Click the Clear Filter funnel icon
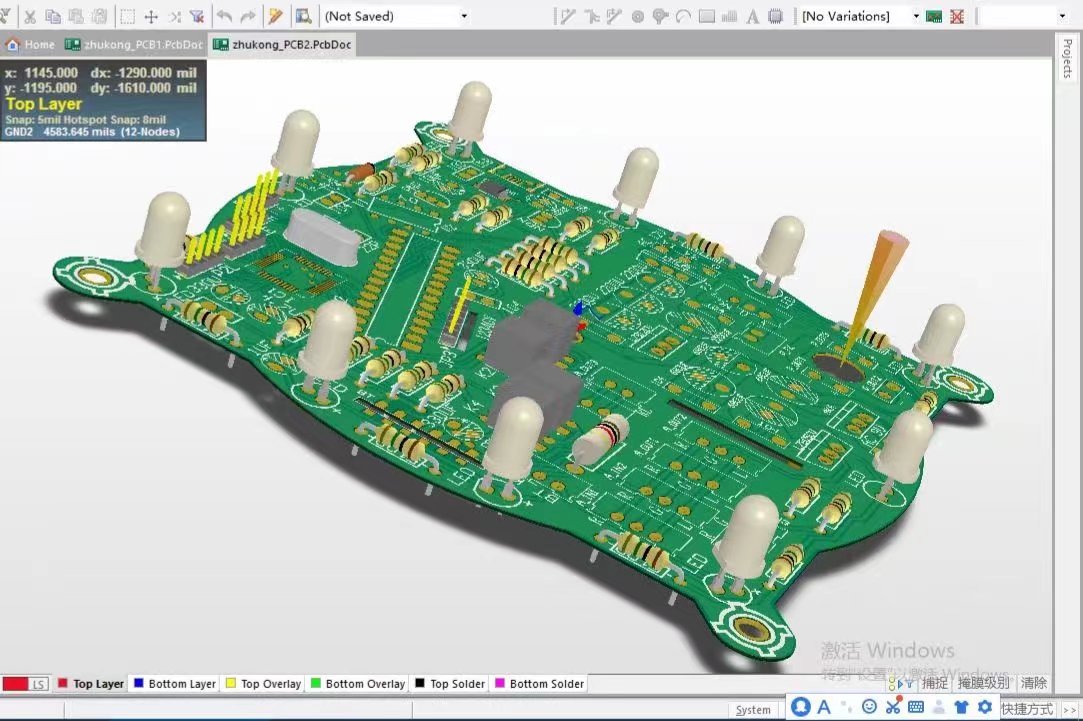 coord(197,16)
